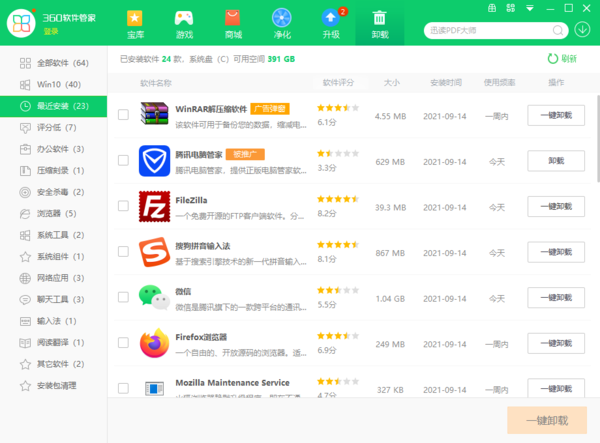
Task: Open the 游戏 games section
Action: point(184,24)
